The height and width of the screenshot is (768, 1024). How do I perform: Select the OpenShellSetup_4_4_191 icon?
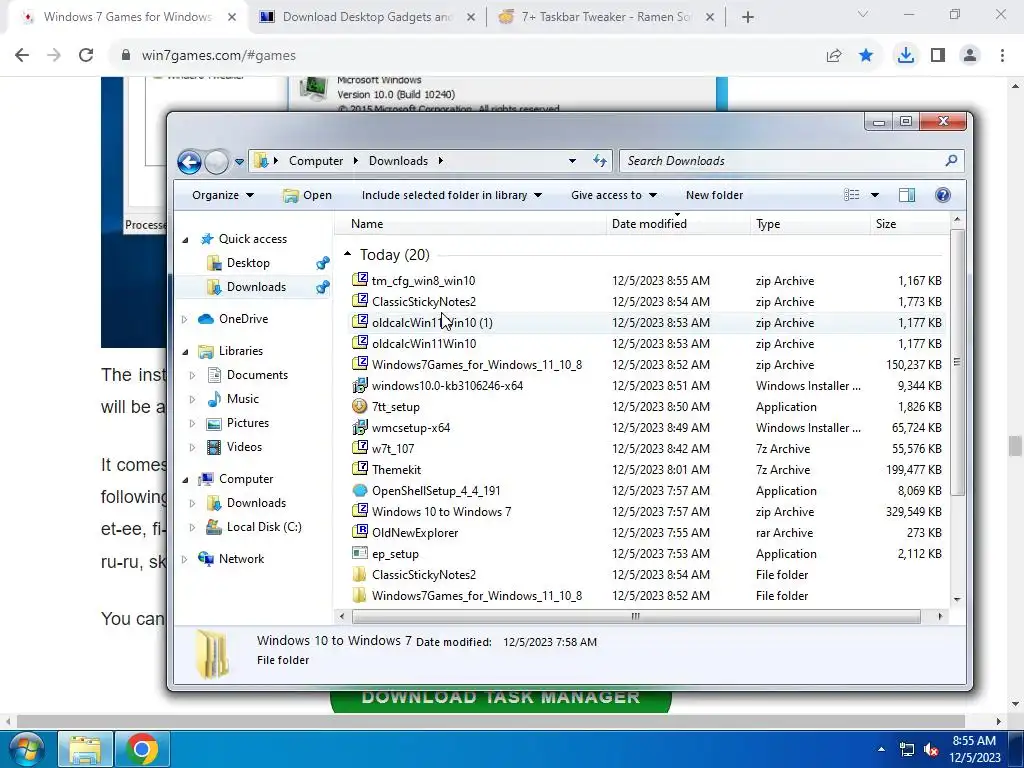click(x=360, y=490)
